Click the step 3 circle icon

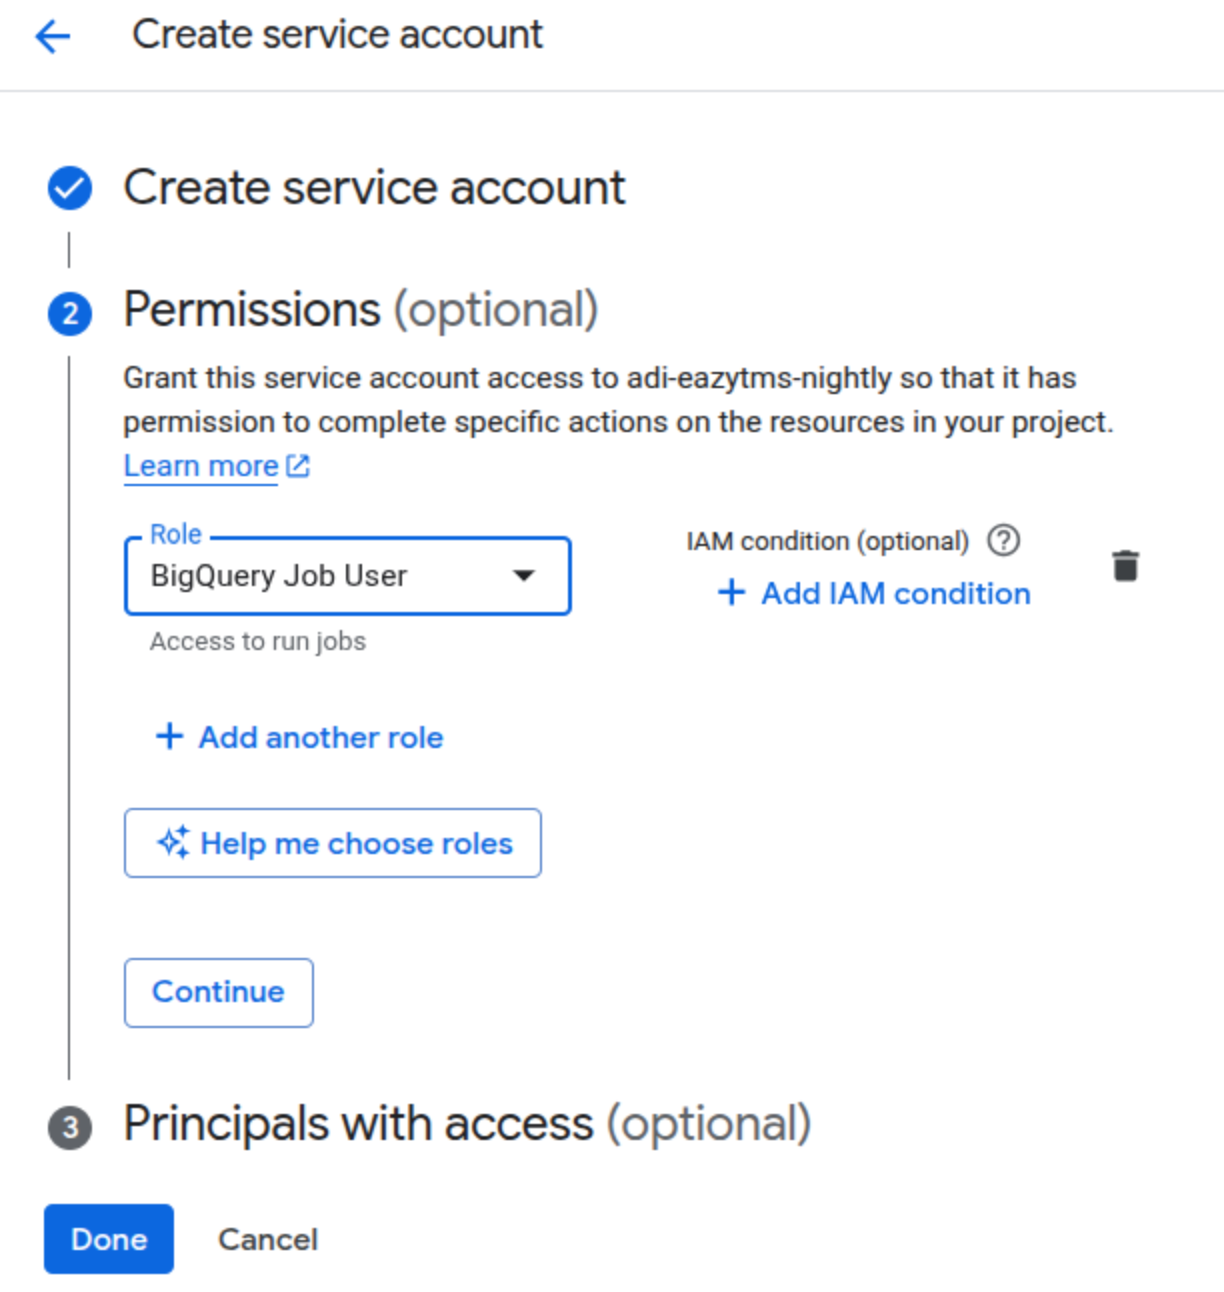pyautogui.click(x=70, y=1128)
